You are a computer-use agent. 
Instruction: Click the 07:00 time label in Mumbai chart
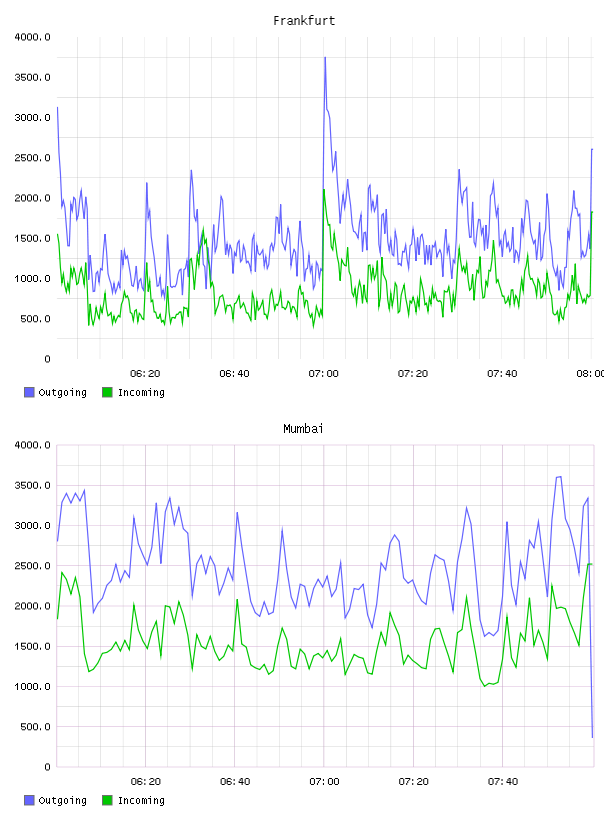click(324, 782)
